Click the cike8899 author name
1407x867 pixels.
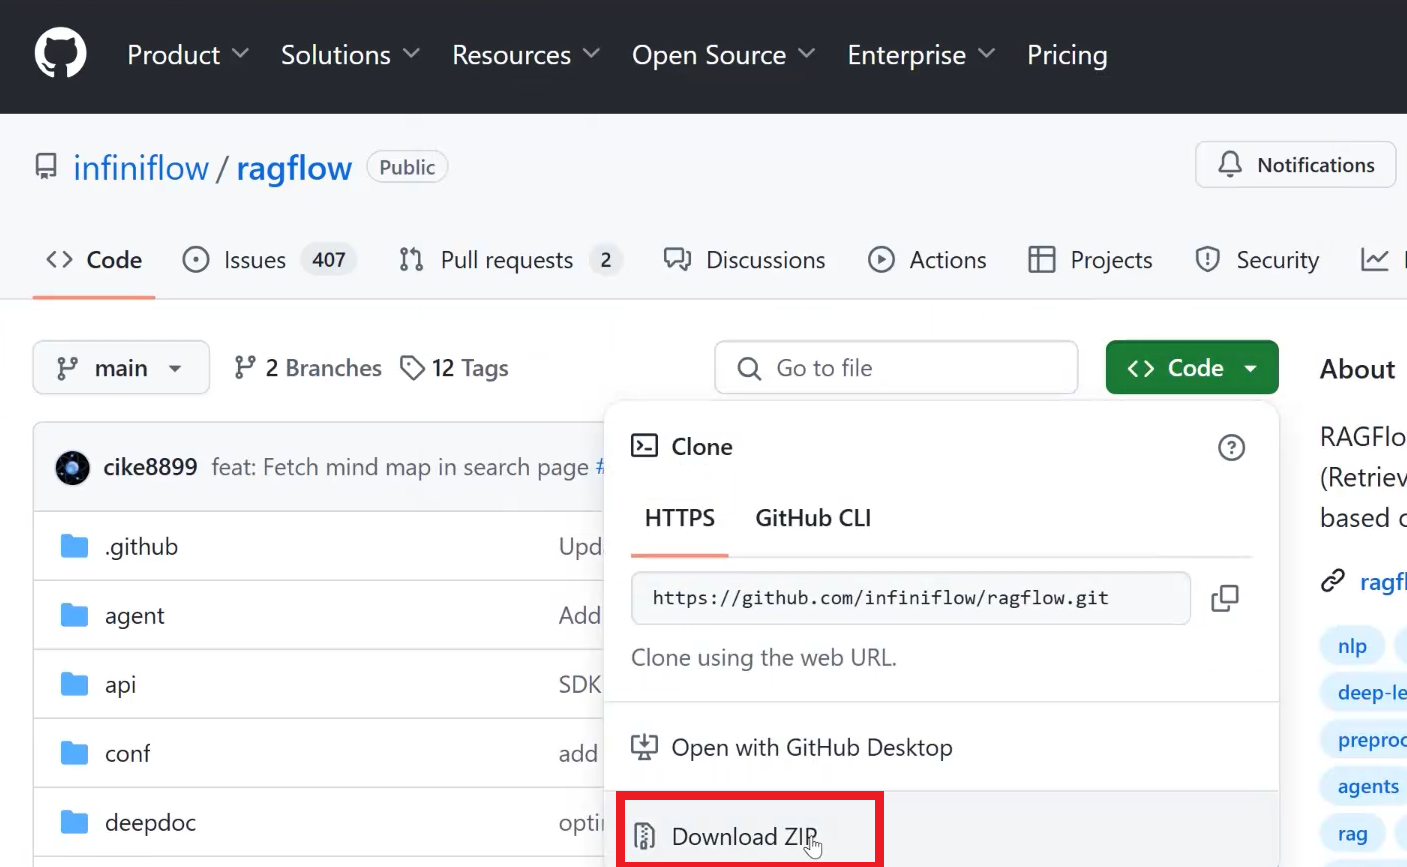tap(150, 467)
